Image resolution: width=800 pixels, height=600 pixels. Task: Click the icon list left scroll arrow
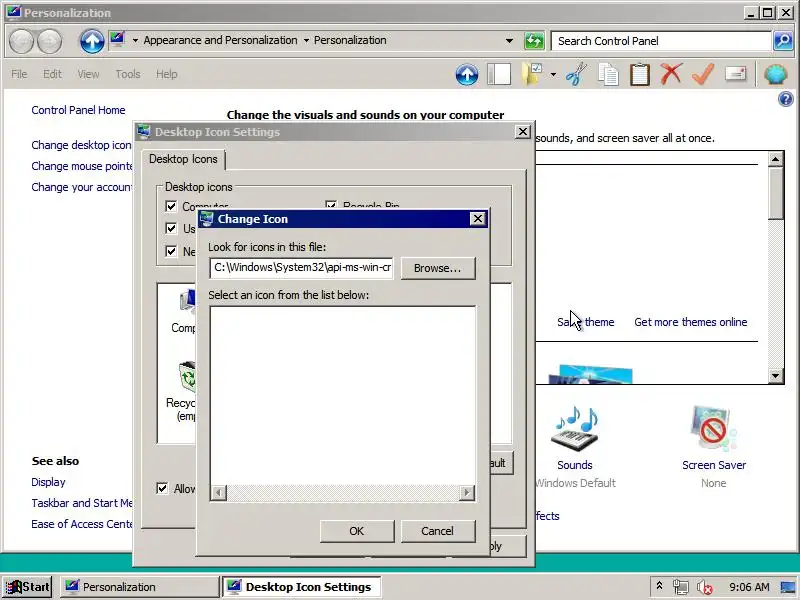219,493
